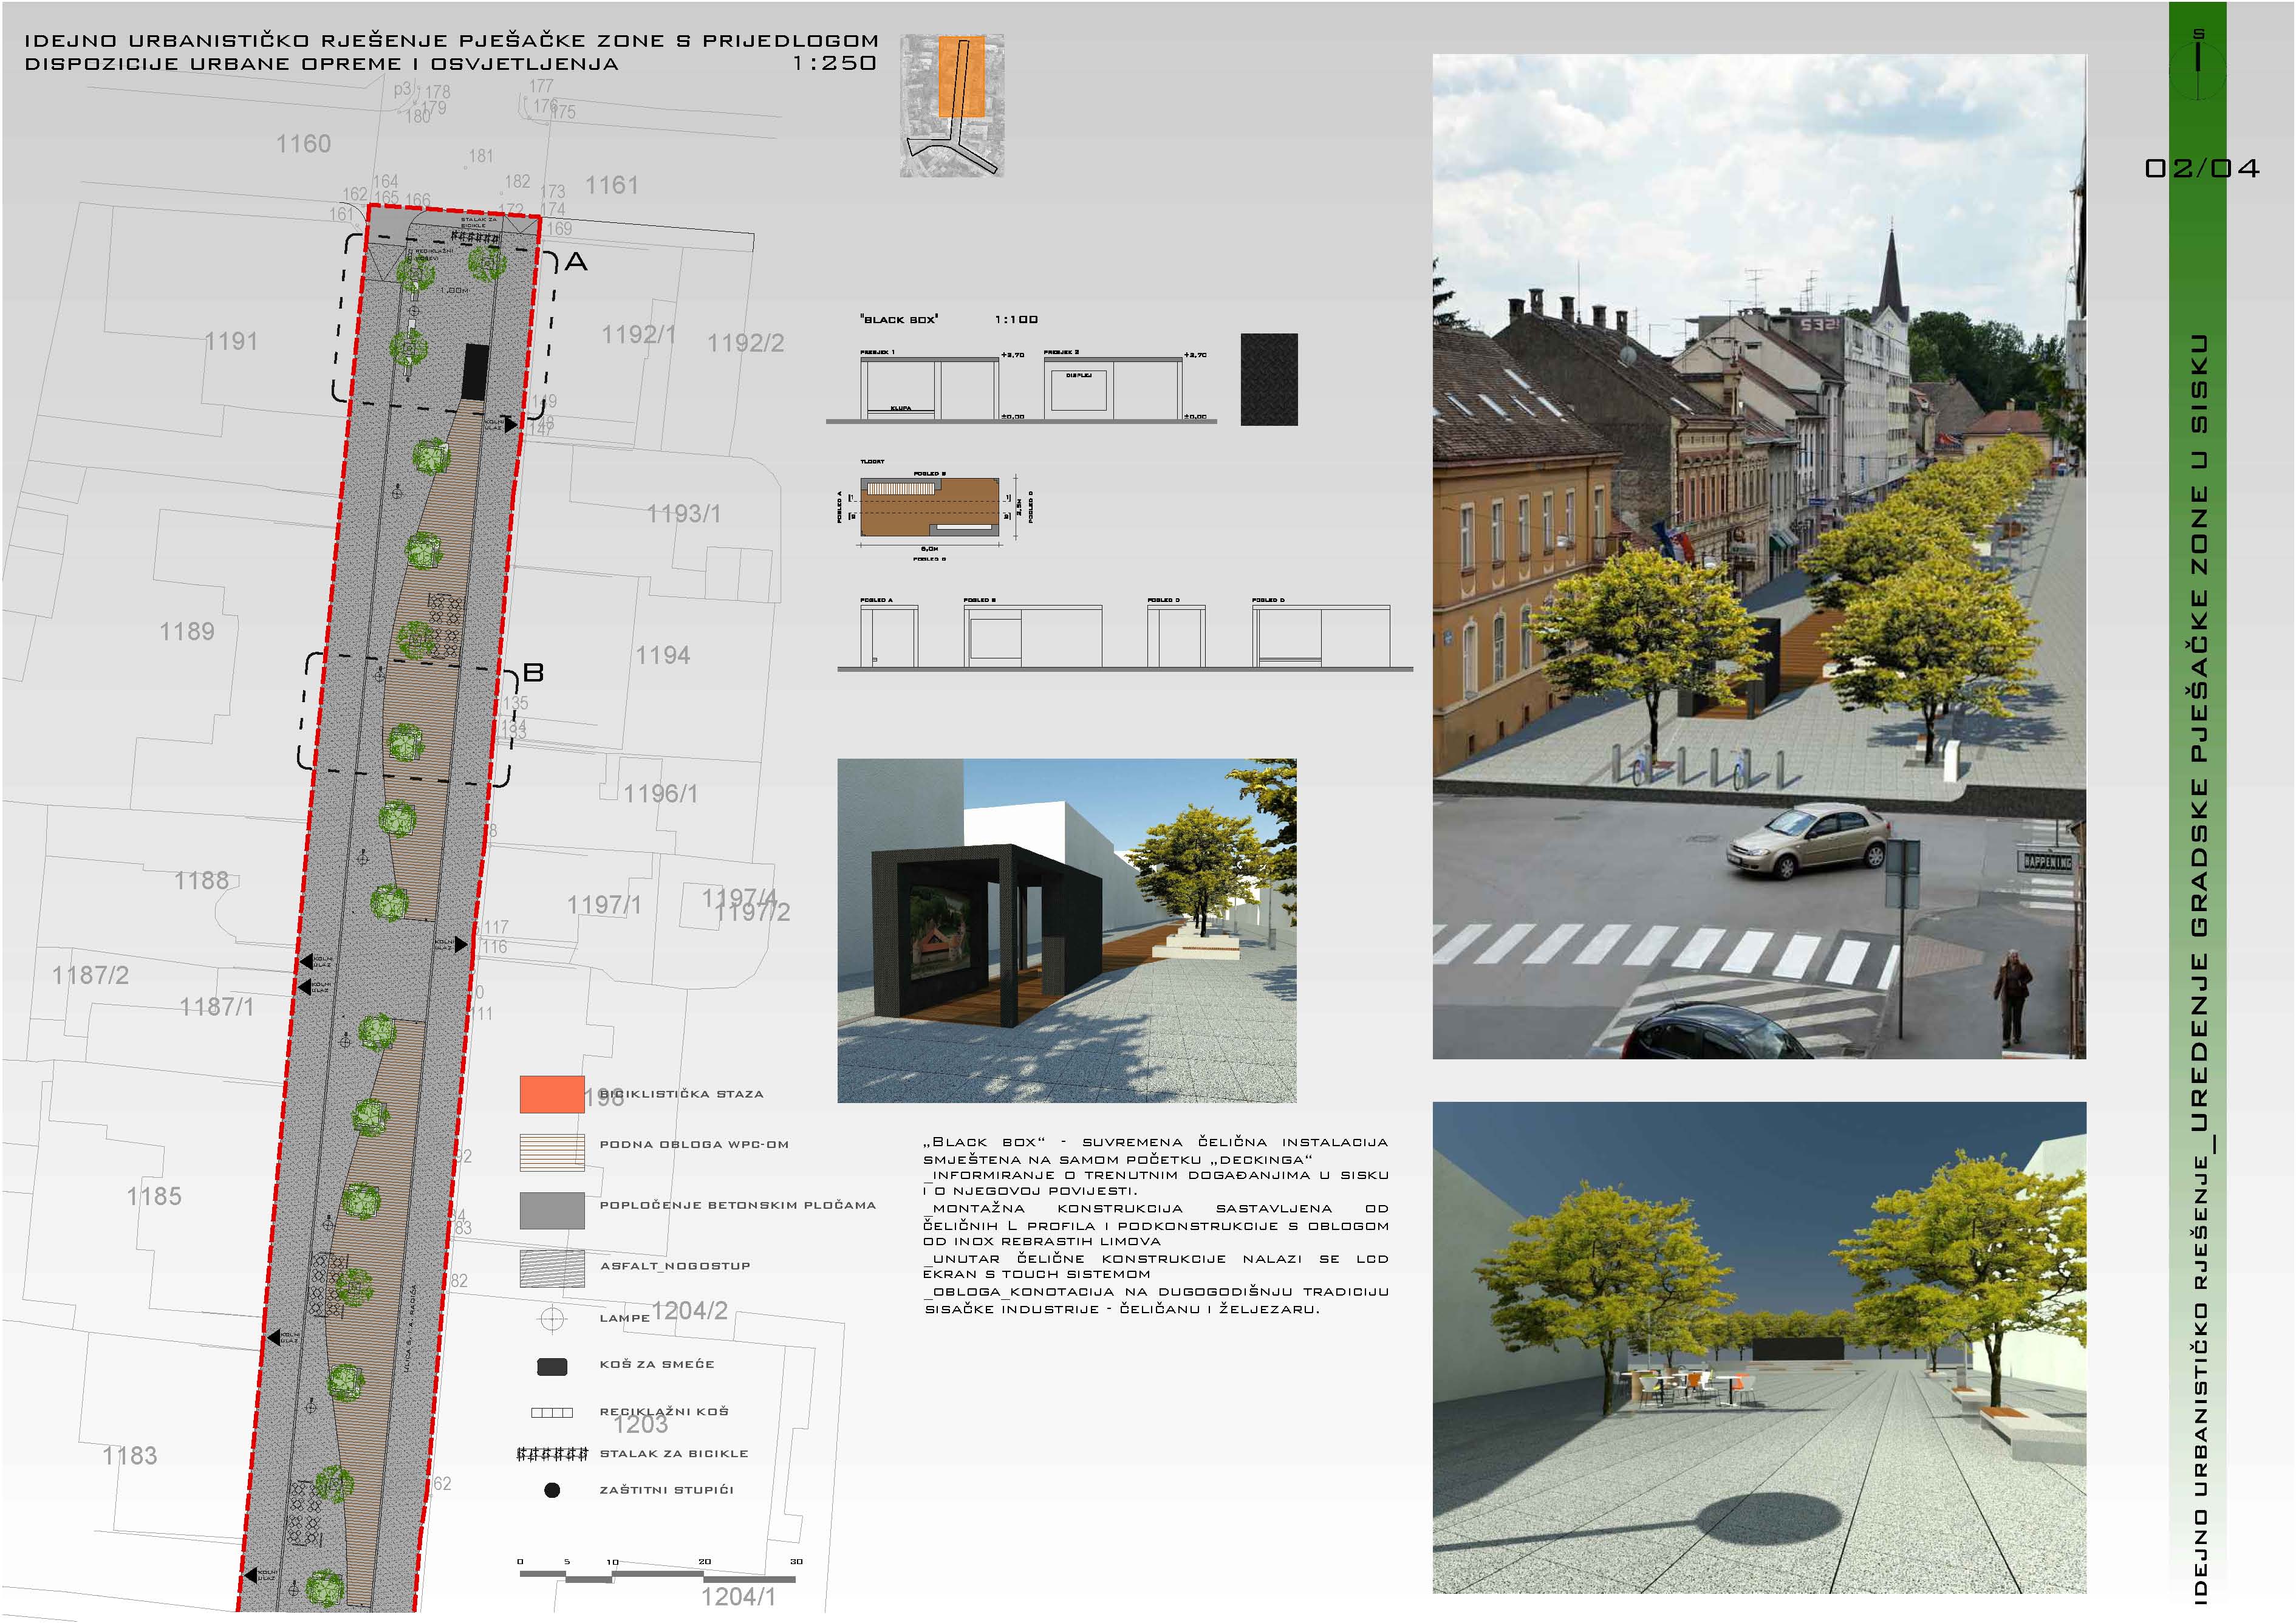Open the aerial location map thumbnail
This screenshot has height=1623, width=2296.
[x=951, y=106]
